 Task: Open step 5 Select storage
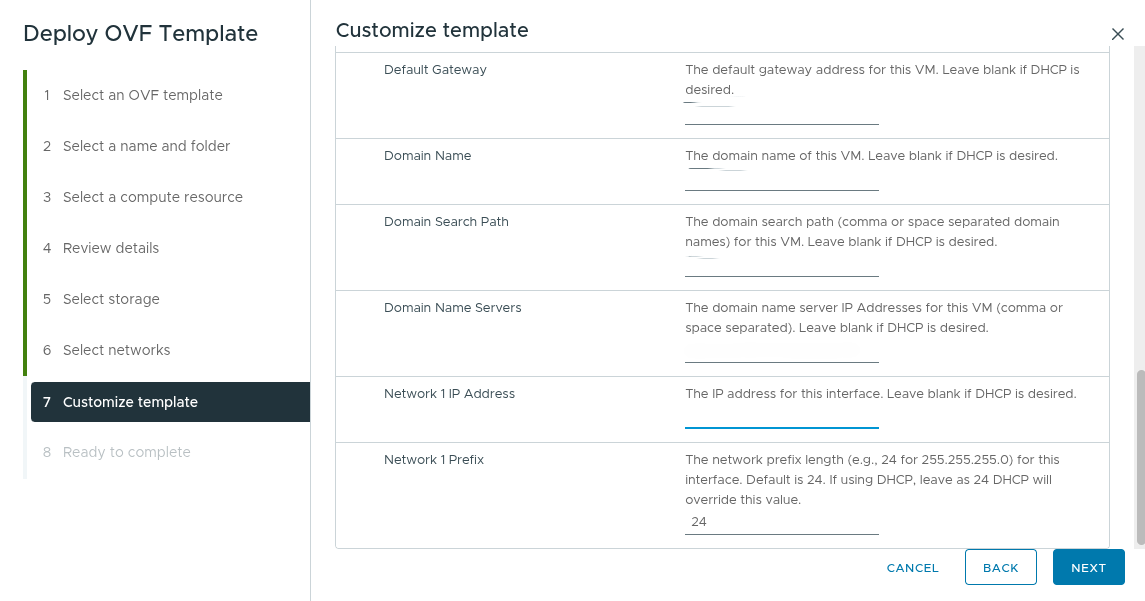click(120, 298)
